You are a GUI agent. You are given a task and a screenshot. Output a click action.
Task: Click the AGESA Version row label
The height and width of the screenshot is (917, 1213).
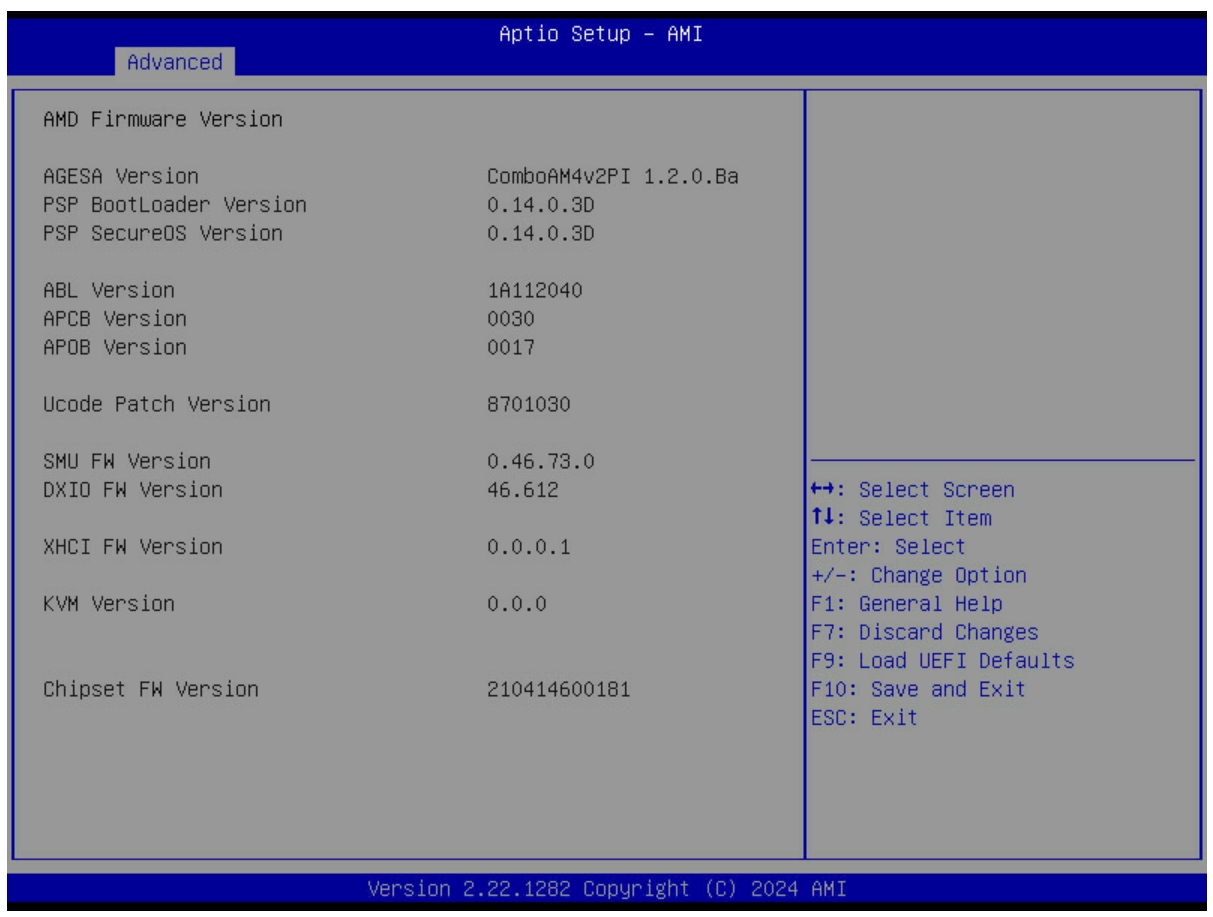click(x=121, y=176)
